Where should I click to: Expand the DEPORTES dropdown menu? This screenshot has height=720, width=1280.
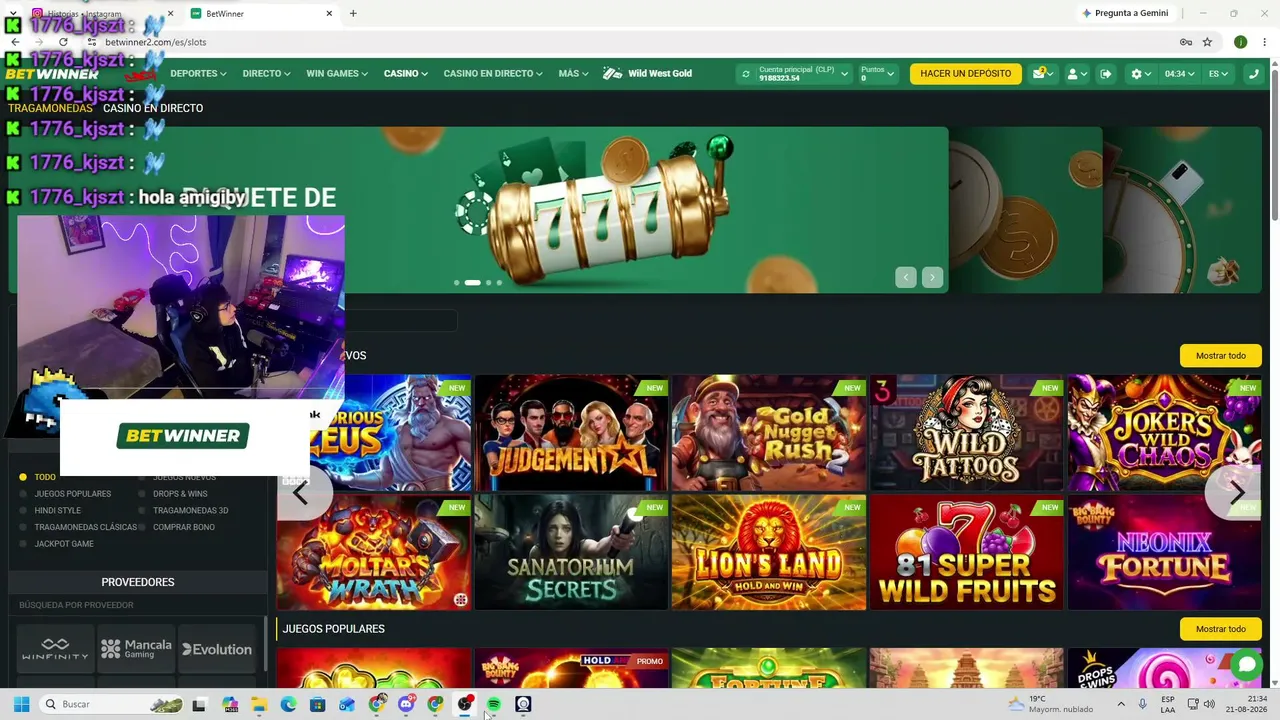click(x=198, y=74)
